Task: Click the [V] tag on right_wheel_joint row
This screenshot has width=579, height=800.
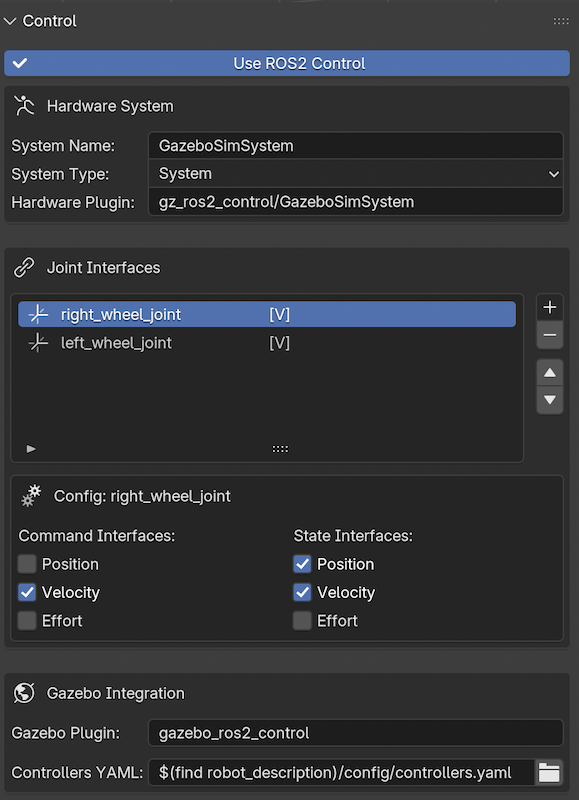Action: coord(280,314)
